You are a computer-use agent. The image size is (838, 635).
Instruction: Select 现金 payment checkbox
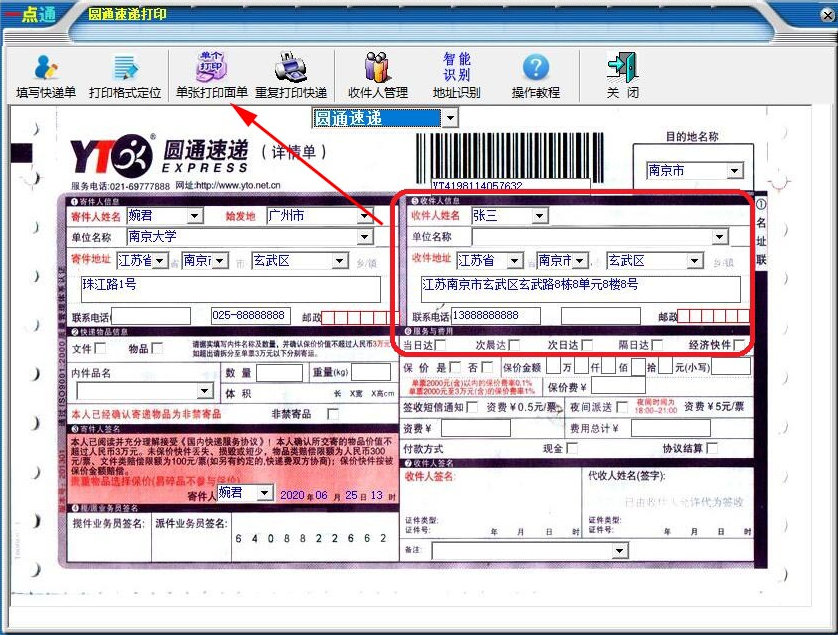(x=572, y=448)
